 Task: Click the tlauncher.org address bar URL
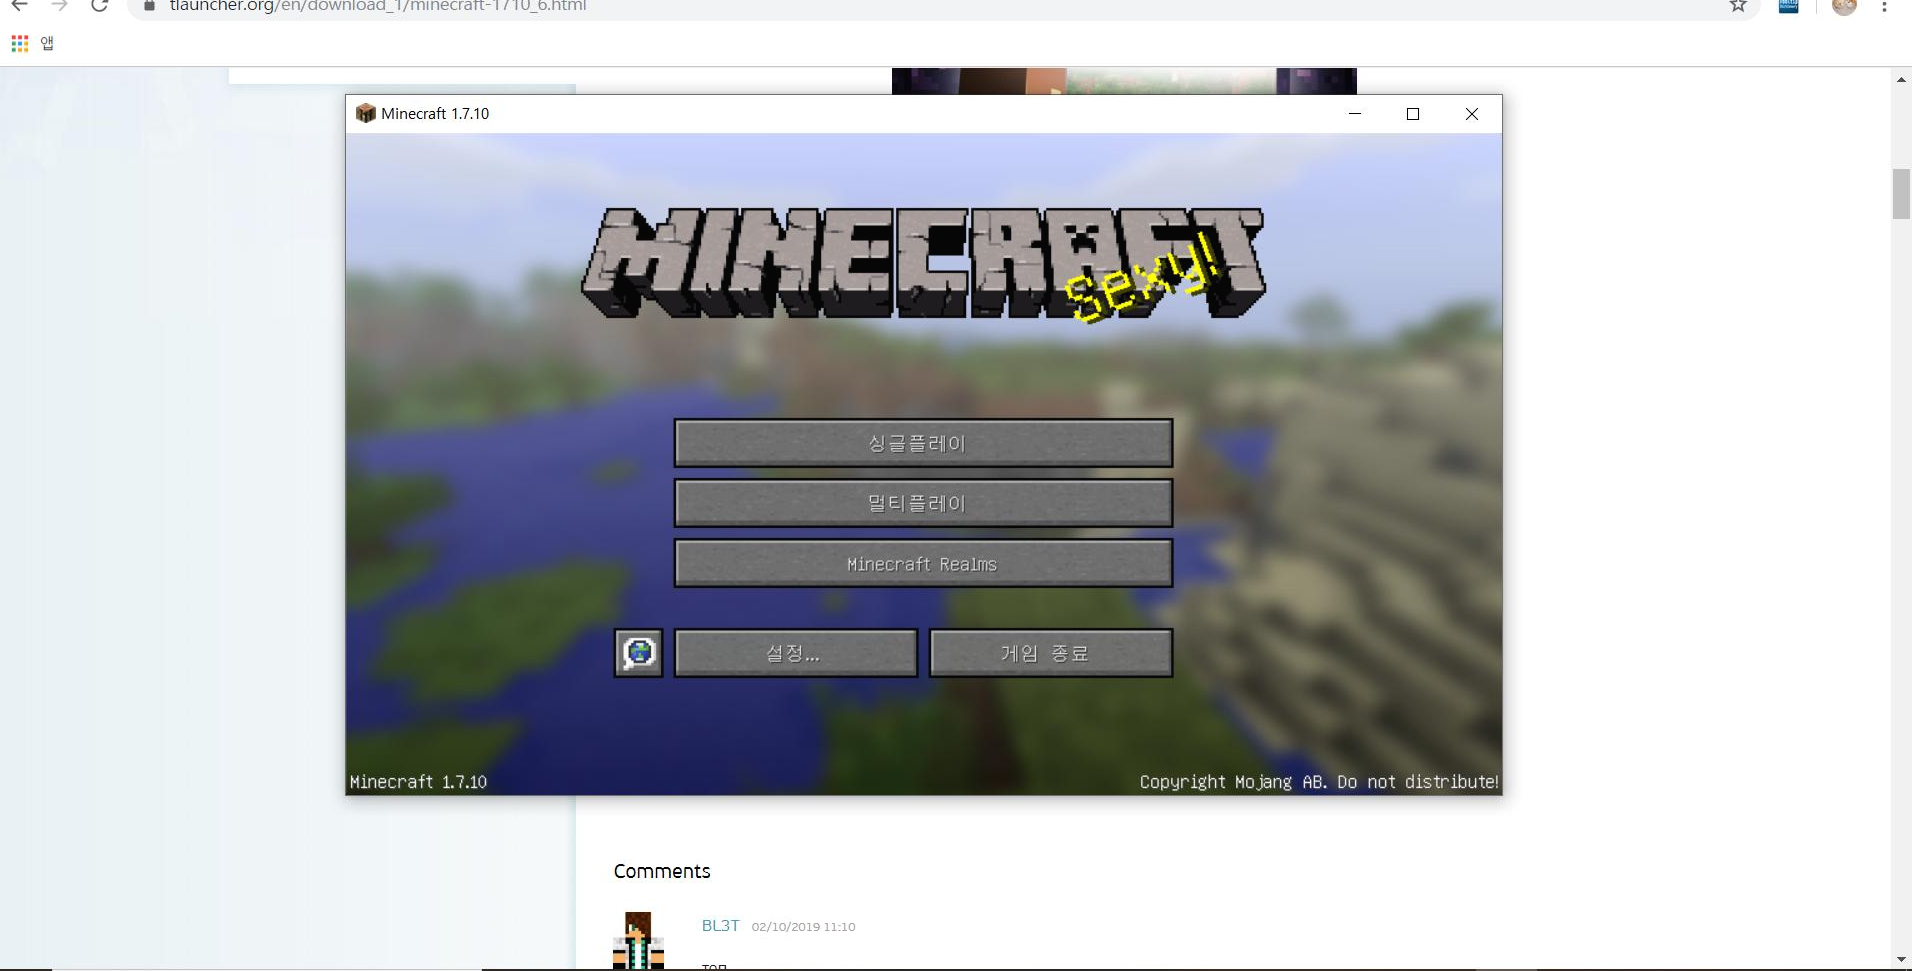point(378,6)
